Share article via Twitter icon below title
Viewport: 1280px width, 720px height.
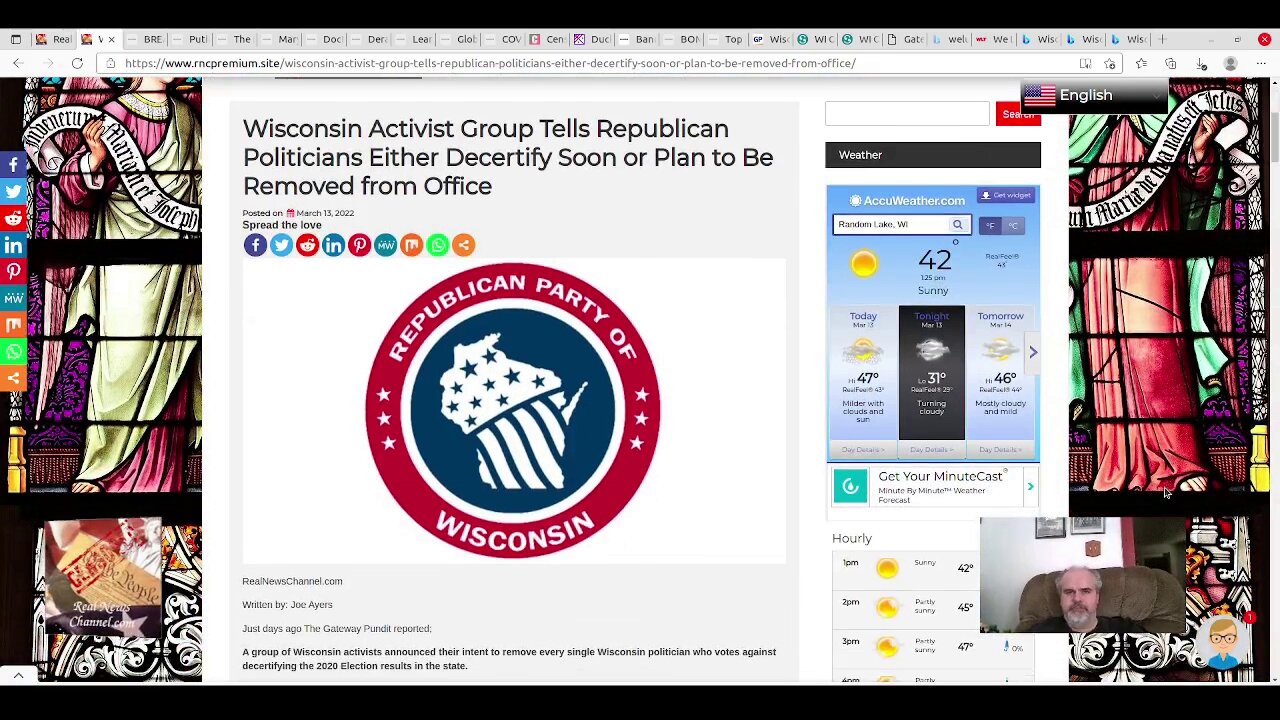281,245
